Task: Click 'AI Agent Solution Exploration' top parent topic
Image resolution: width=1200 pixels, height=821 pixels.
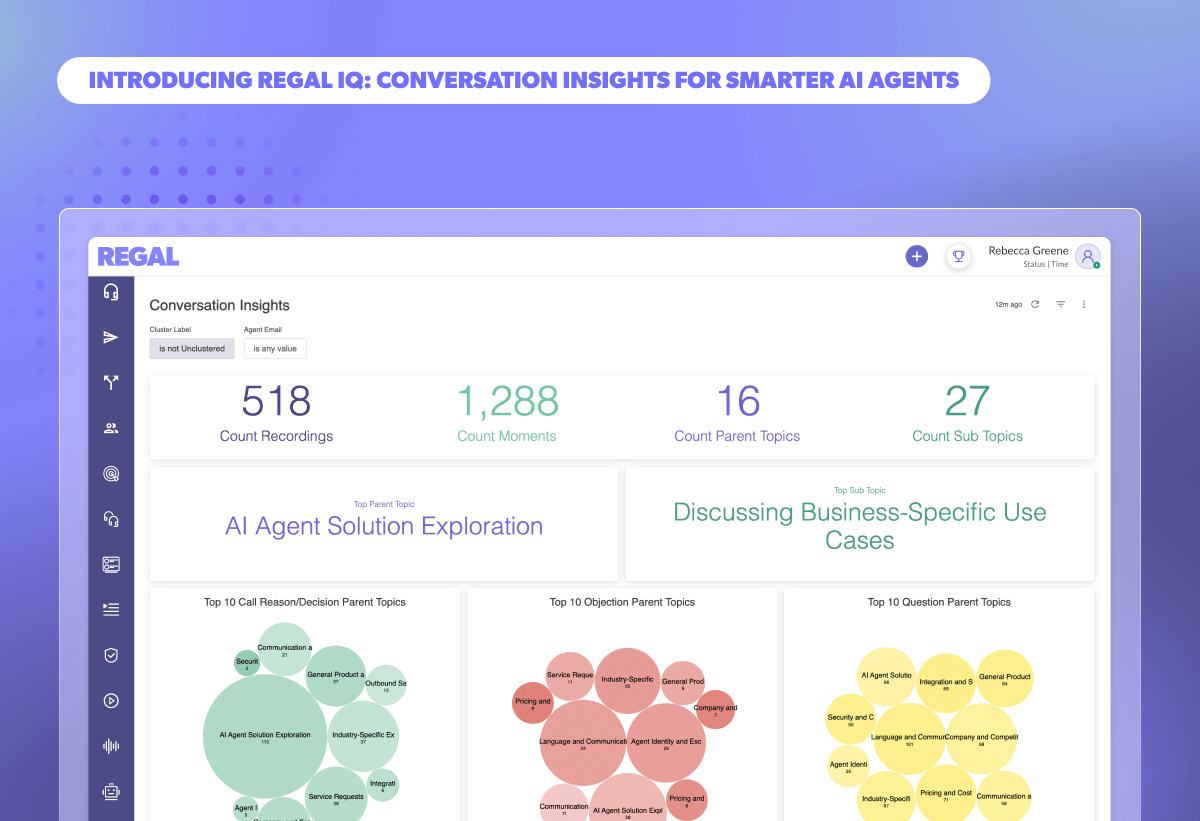Action: 384,526
